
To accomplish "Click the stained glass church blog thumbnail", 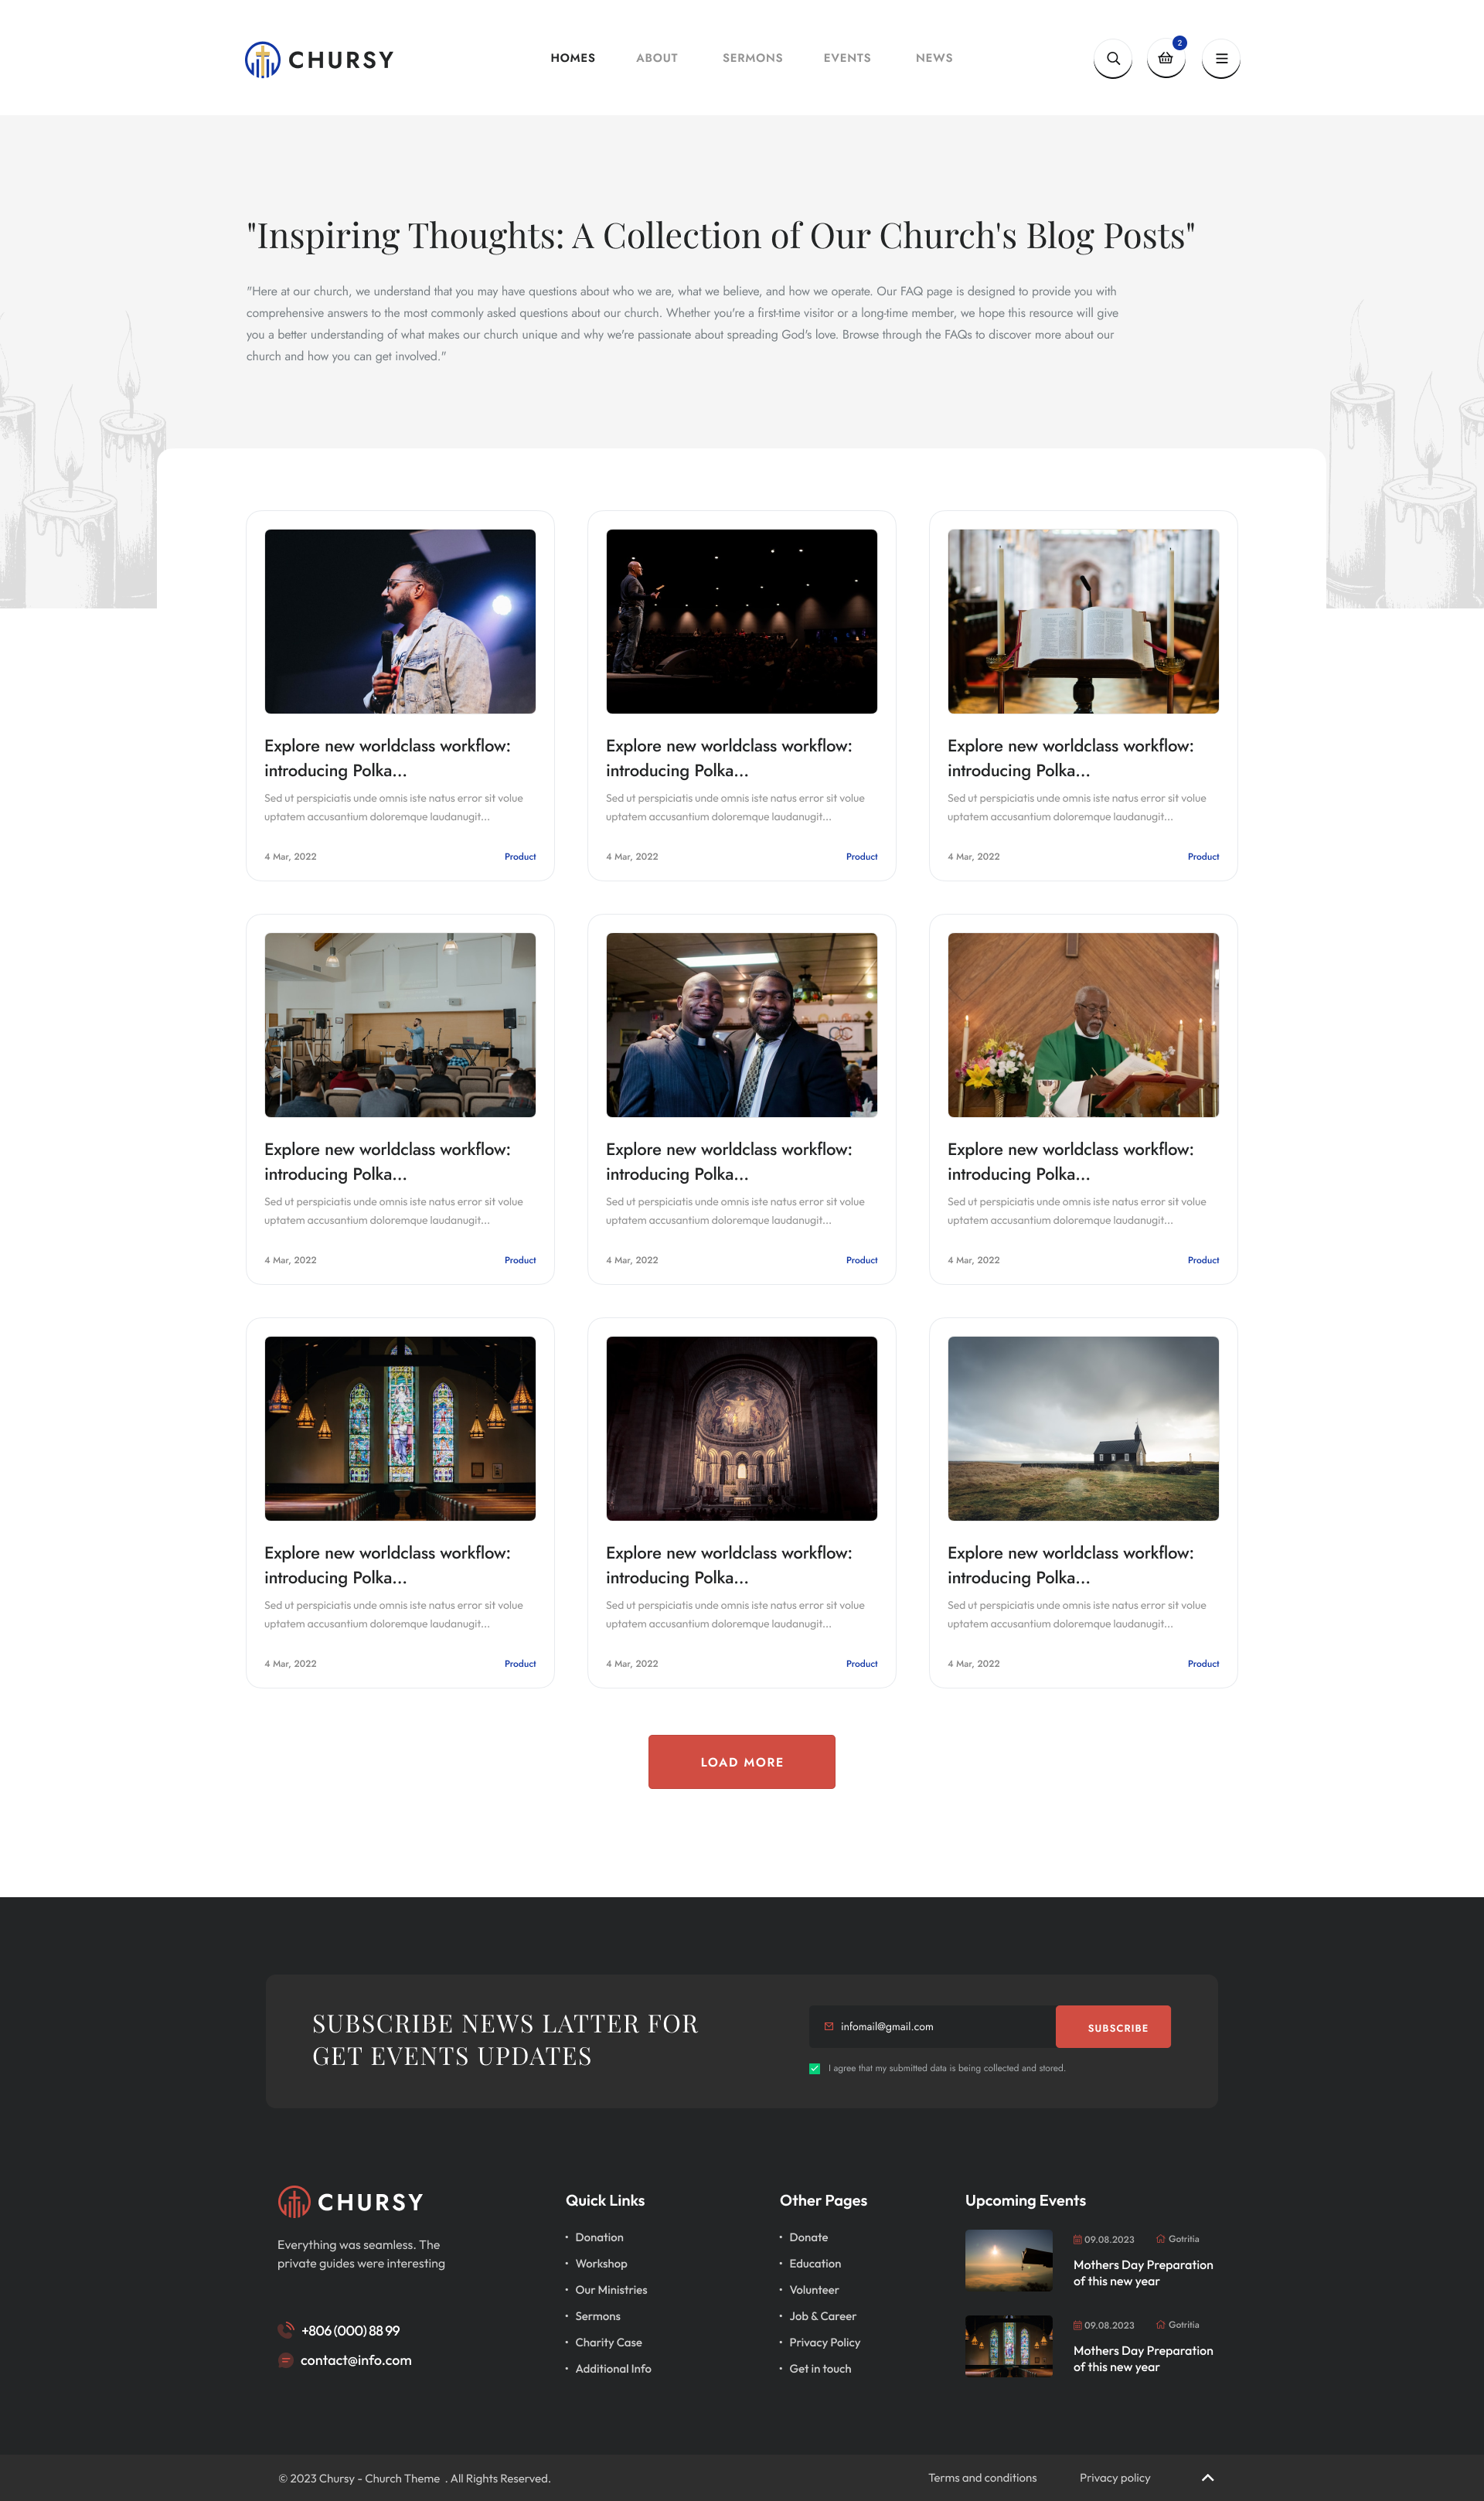I will pyautogui.click(x=399, y=1428).
